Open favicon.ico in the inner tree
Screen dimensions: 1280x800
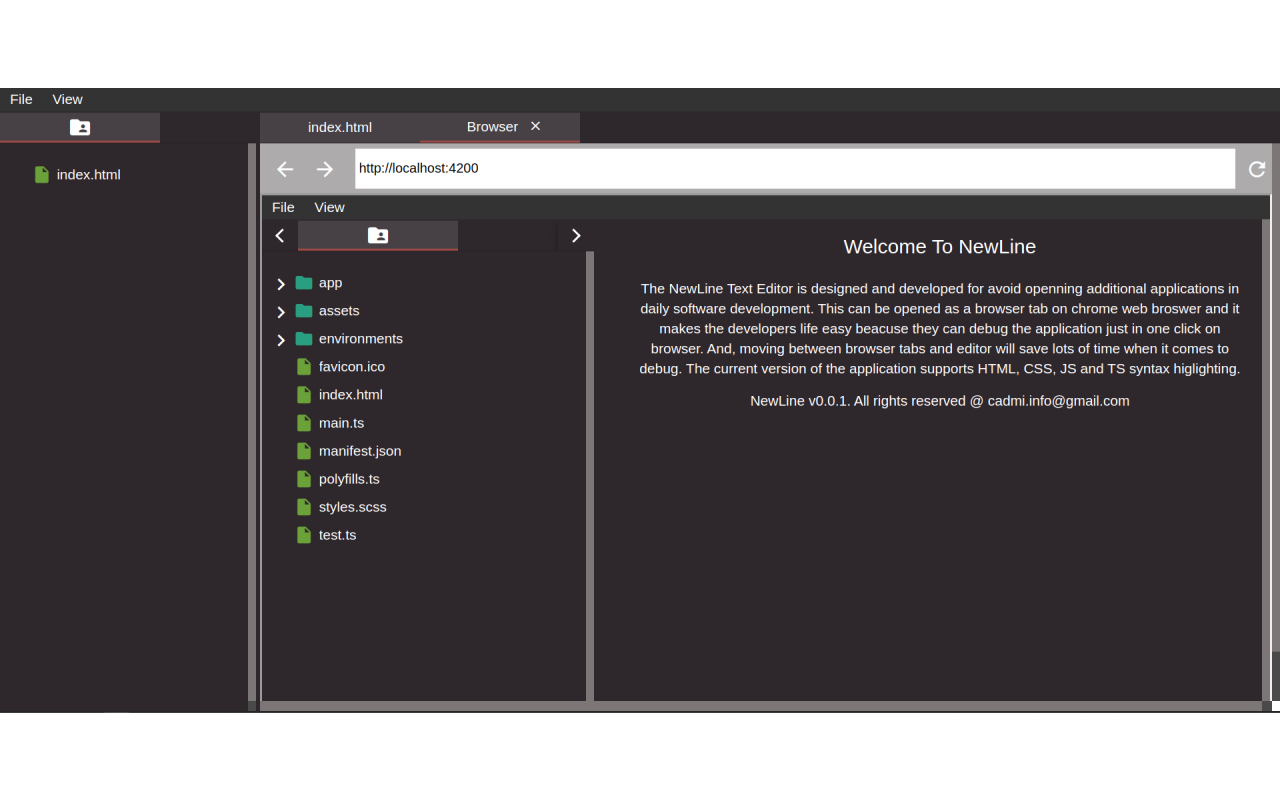tap(352, 367)
